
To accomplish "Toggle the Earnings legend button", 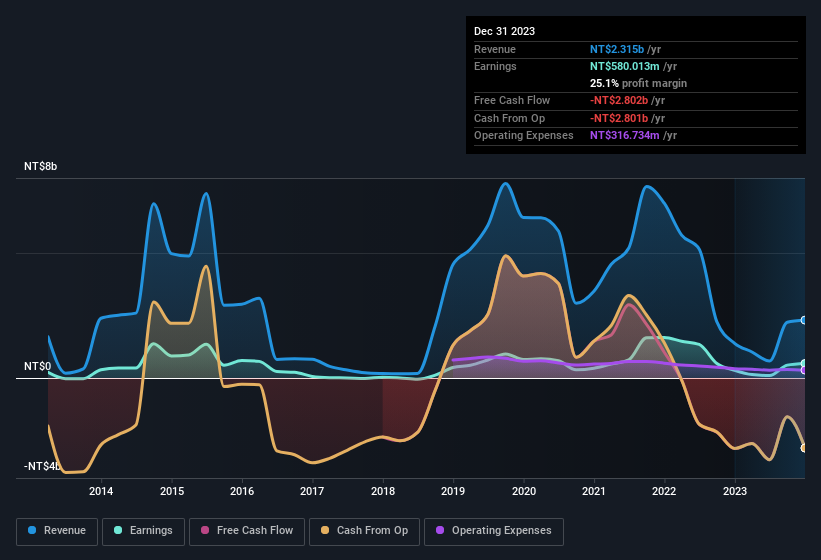I will [x=143, y=531].
